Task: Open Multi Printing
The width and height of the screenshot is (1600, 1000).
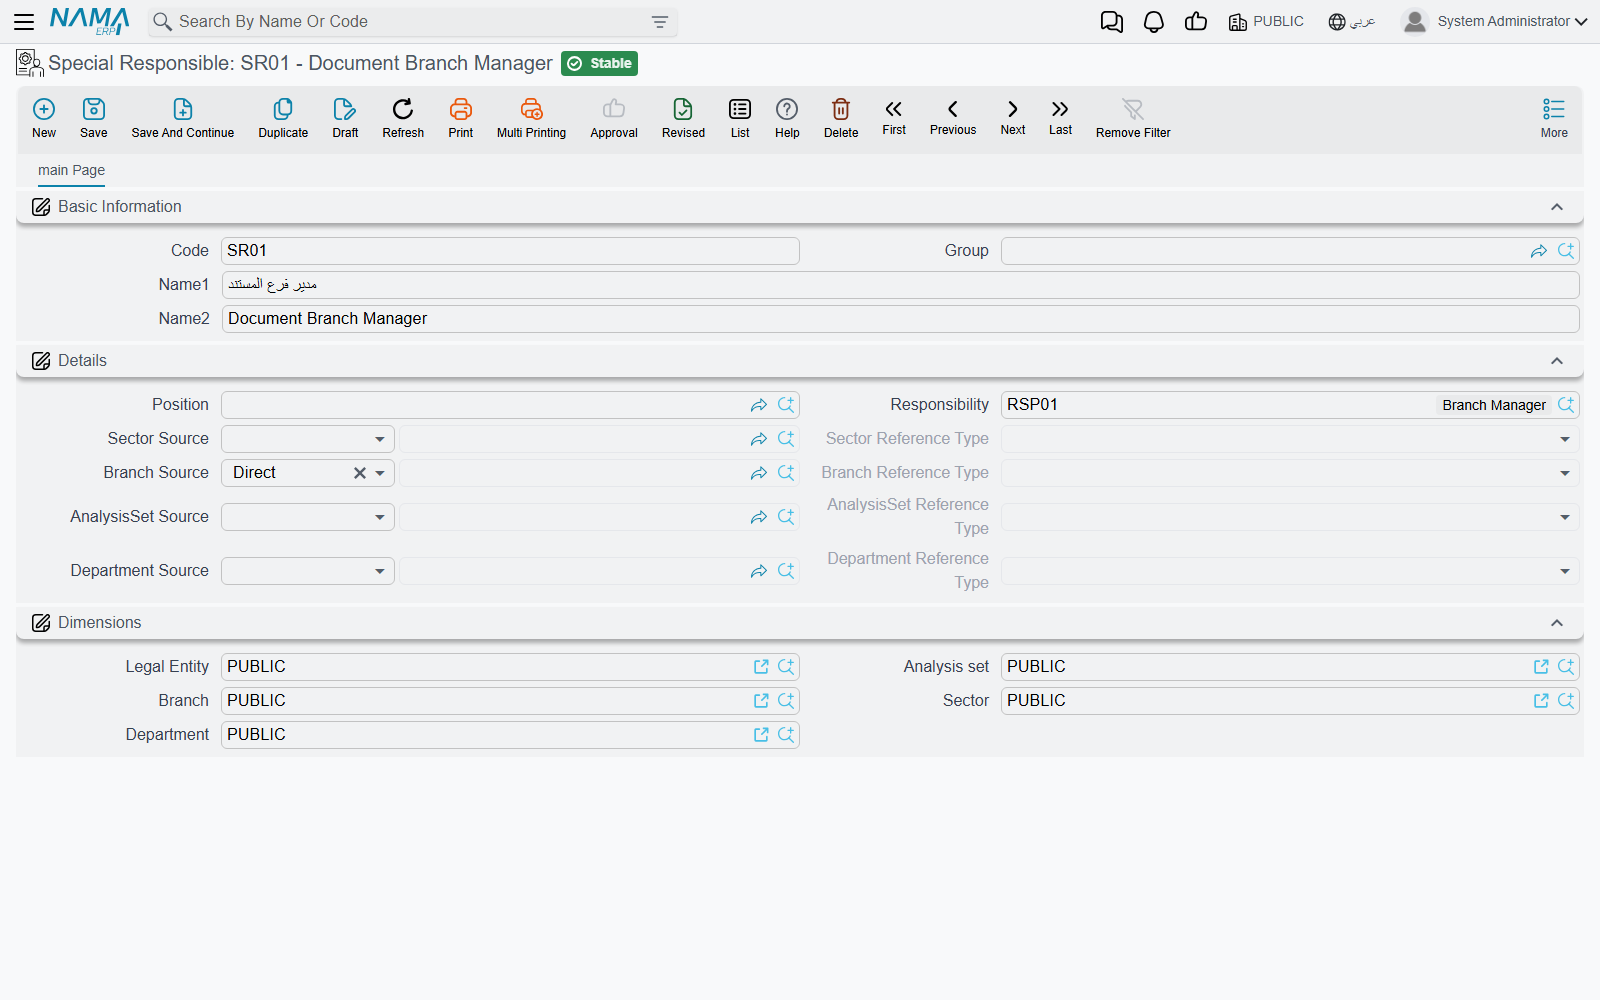Action: click(531, 118)
